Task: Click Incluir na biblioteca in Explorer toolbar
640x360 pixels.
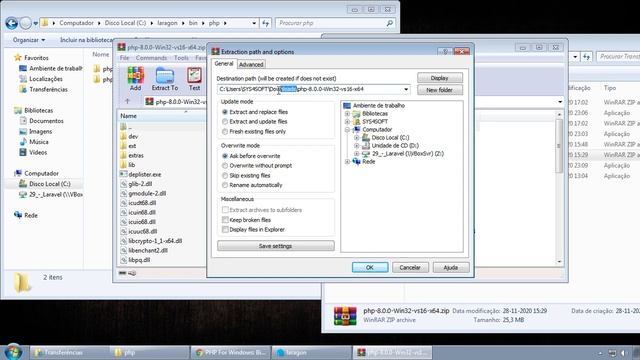Action: pyautogui.click(x=87, y=40)
